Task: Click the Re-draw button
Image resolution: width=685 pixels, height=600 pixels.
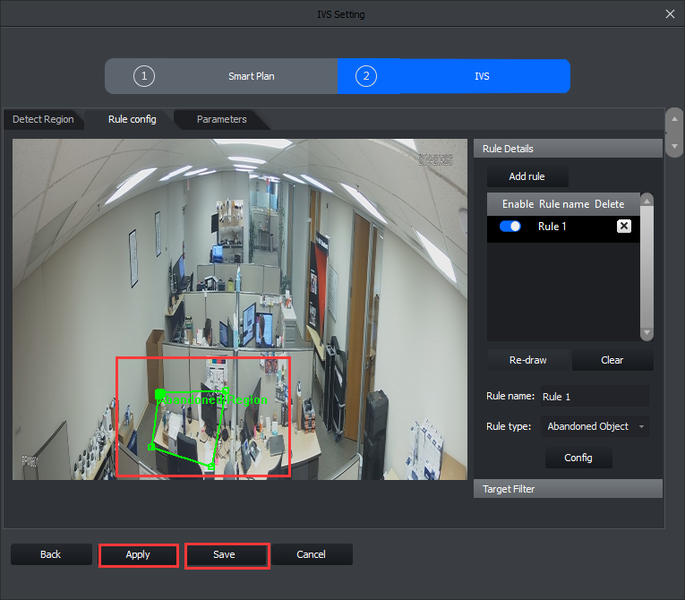Action: pyautogui.click(x=529, y=360)
